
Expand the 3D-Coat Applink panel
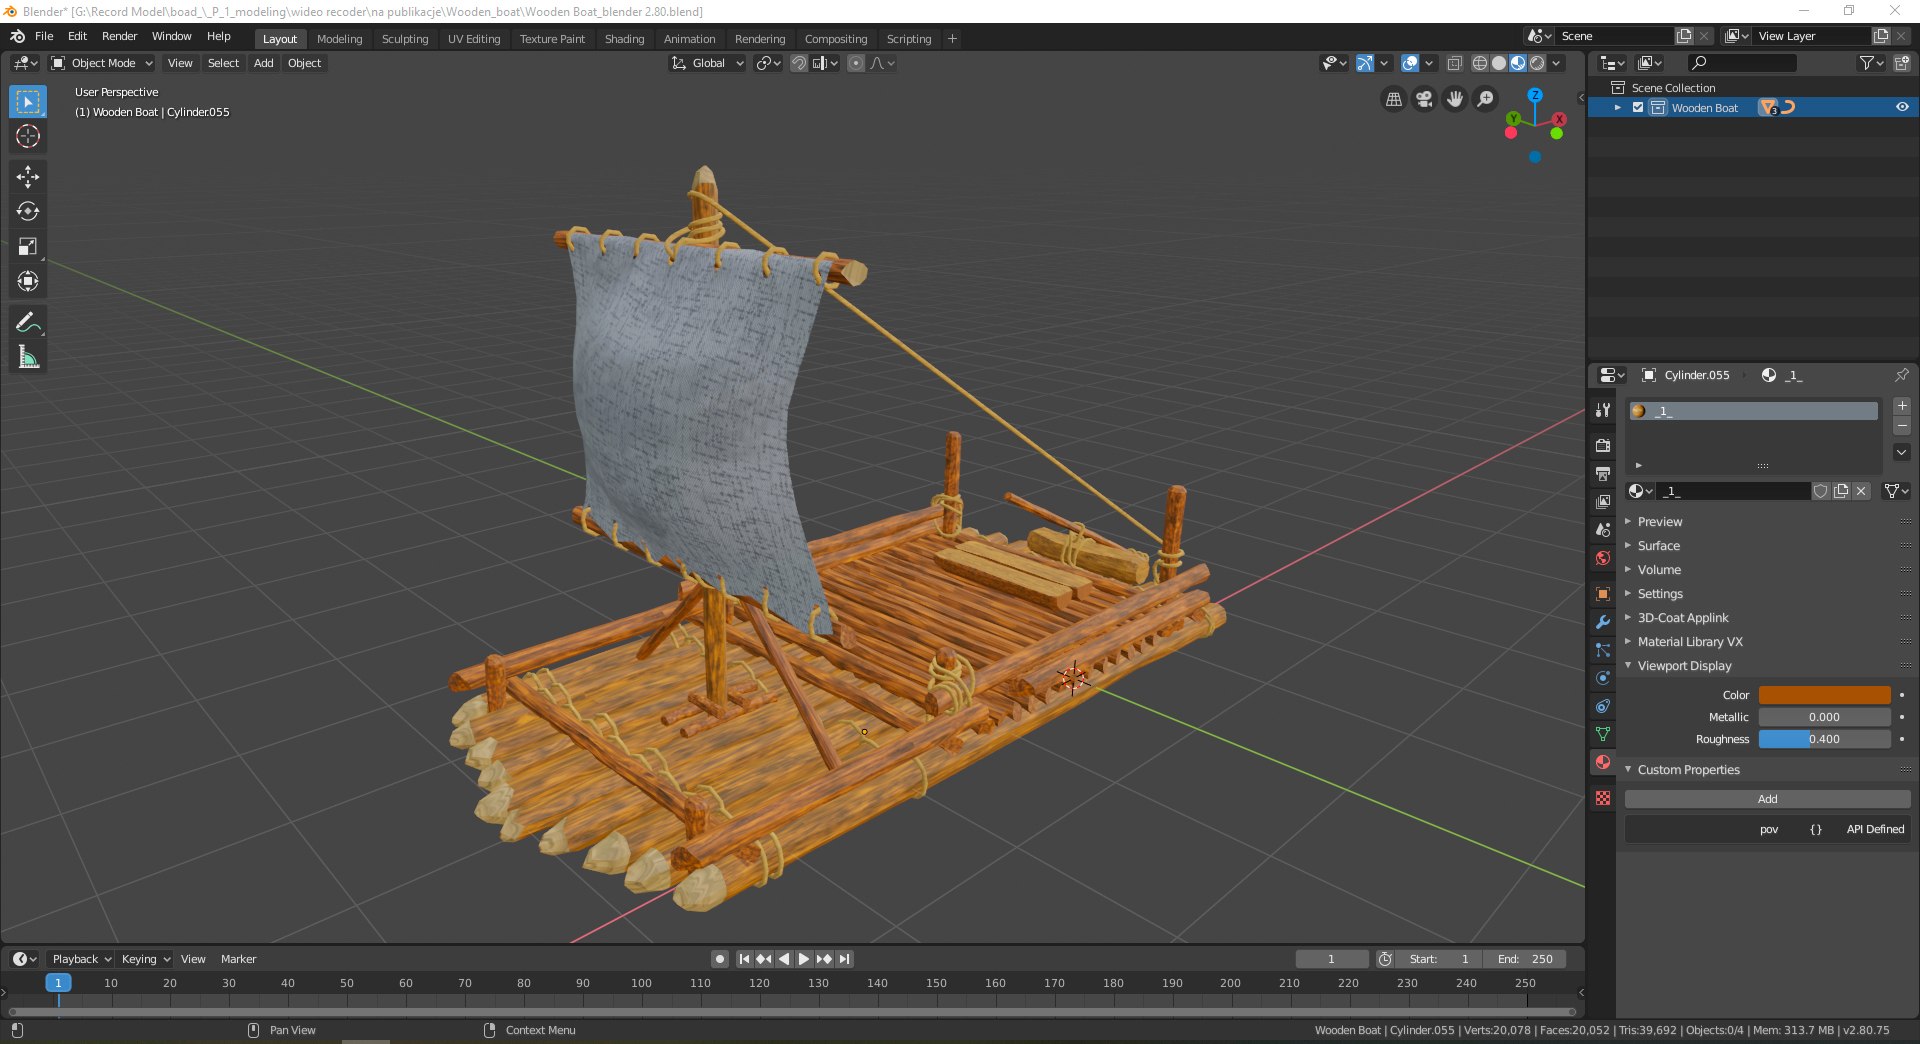pyautogui.click(x=1683, y=618)
